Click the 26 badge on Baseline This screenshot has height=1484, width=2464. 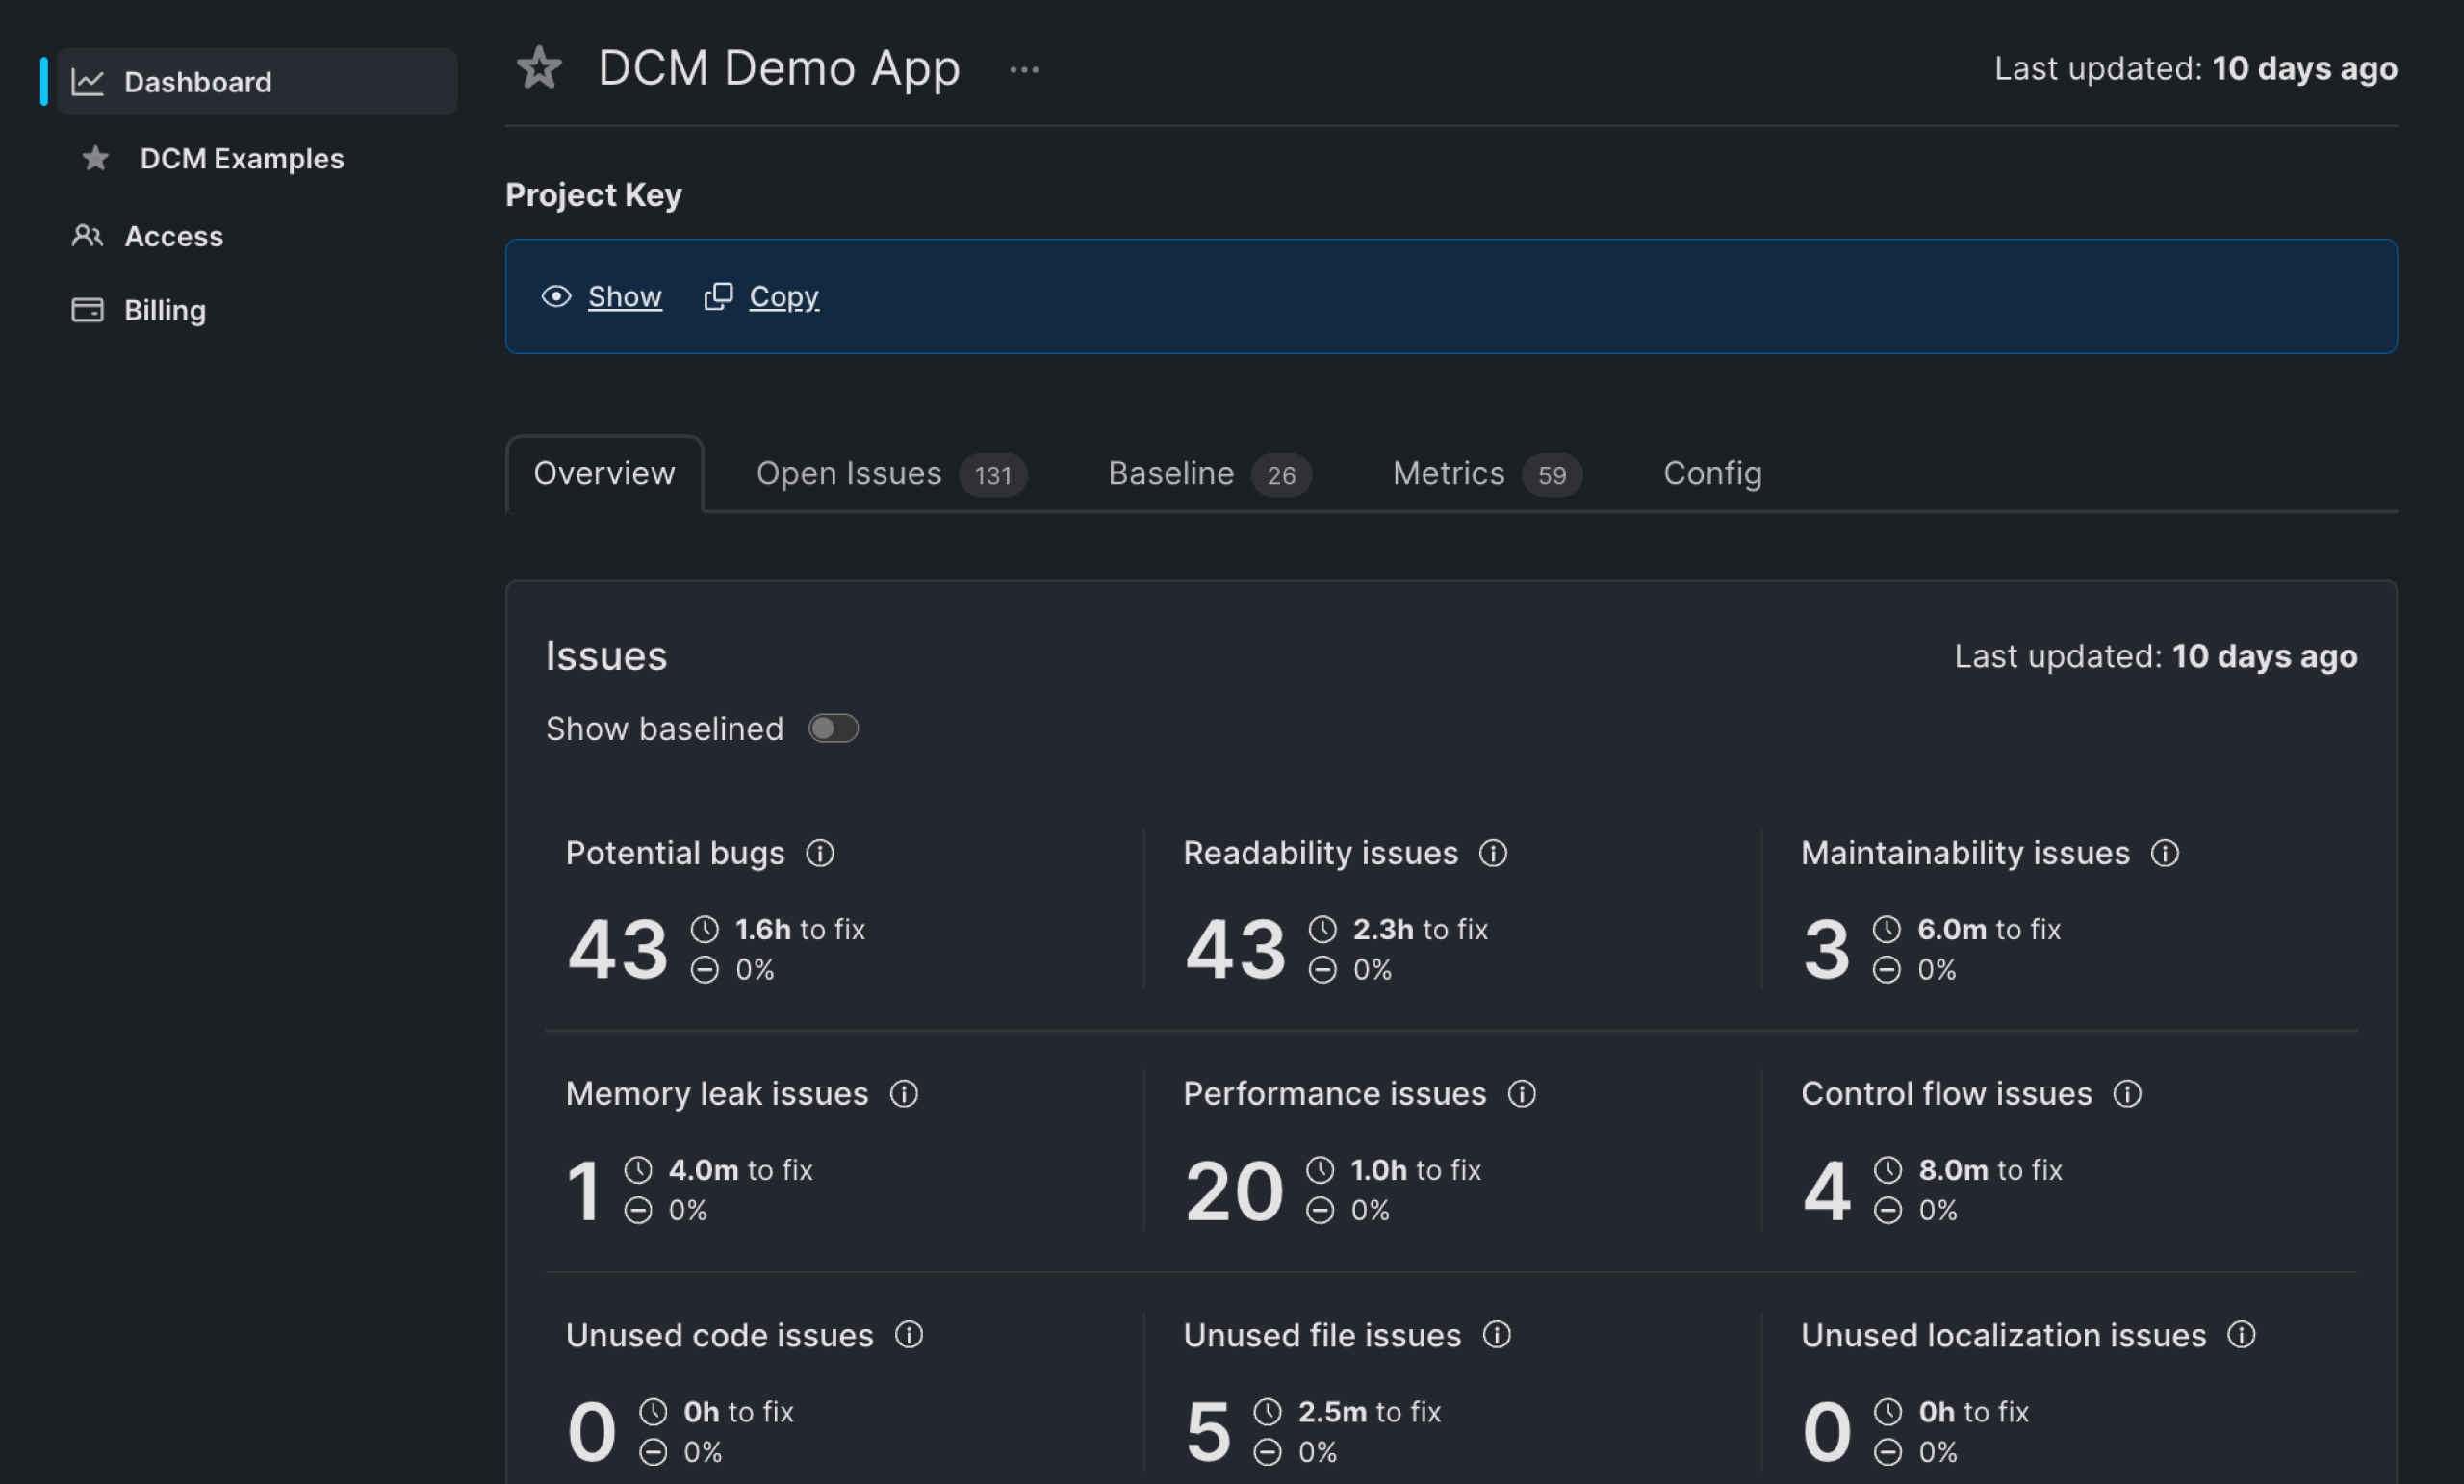point(1281,475)
